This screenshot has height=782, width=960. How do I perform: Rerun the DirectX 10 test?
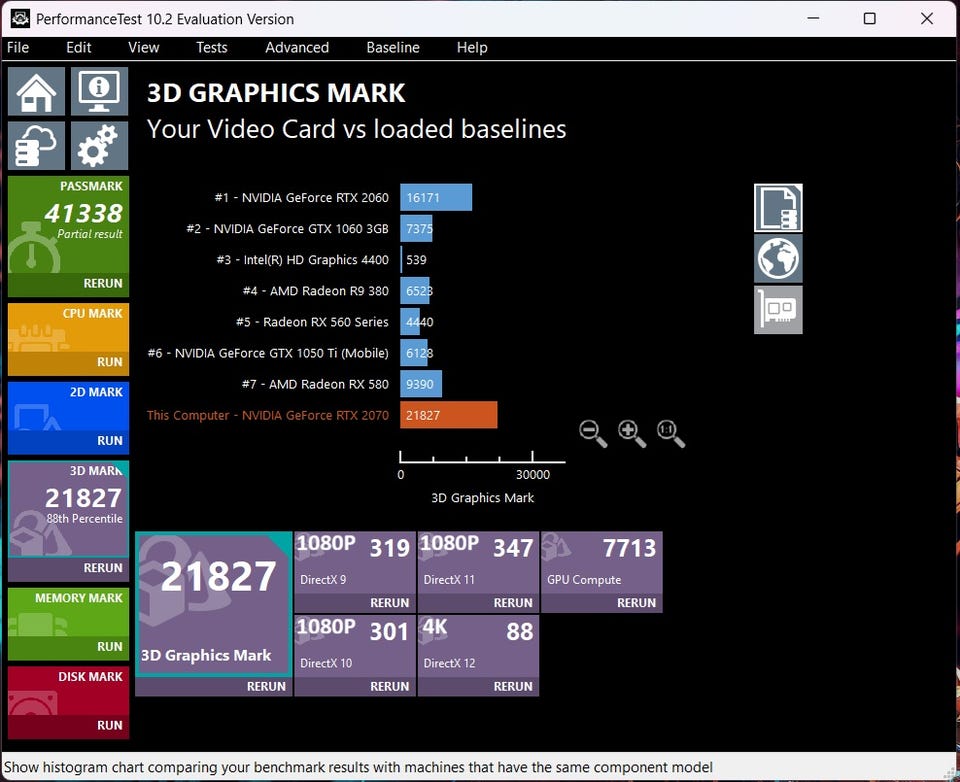[355, 686]
